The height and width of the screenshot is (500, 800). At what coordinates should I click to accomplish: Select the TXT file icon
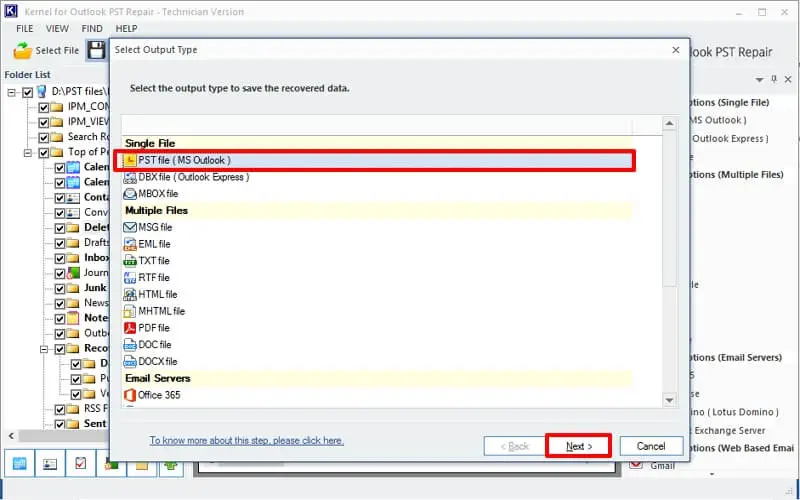click(x=130, y=261)
